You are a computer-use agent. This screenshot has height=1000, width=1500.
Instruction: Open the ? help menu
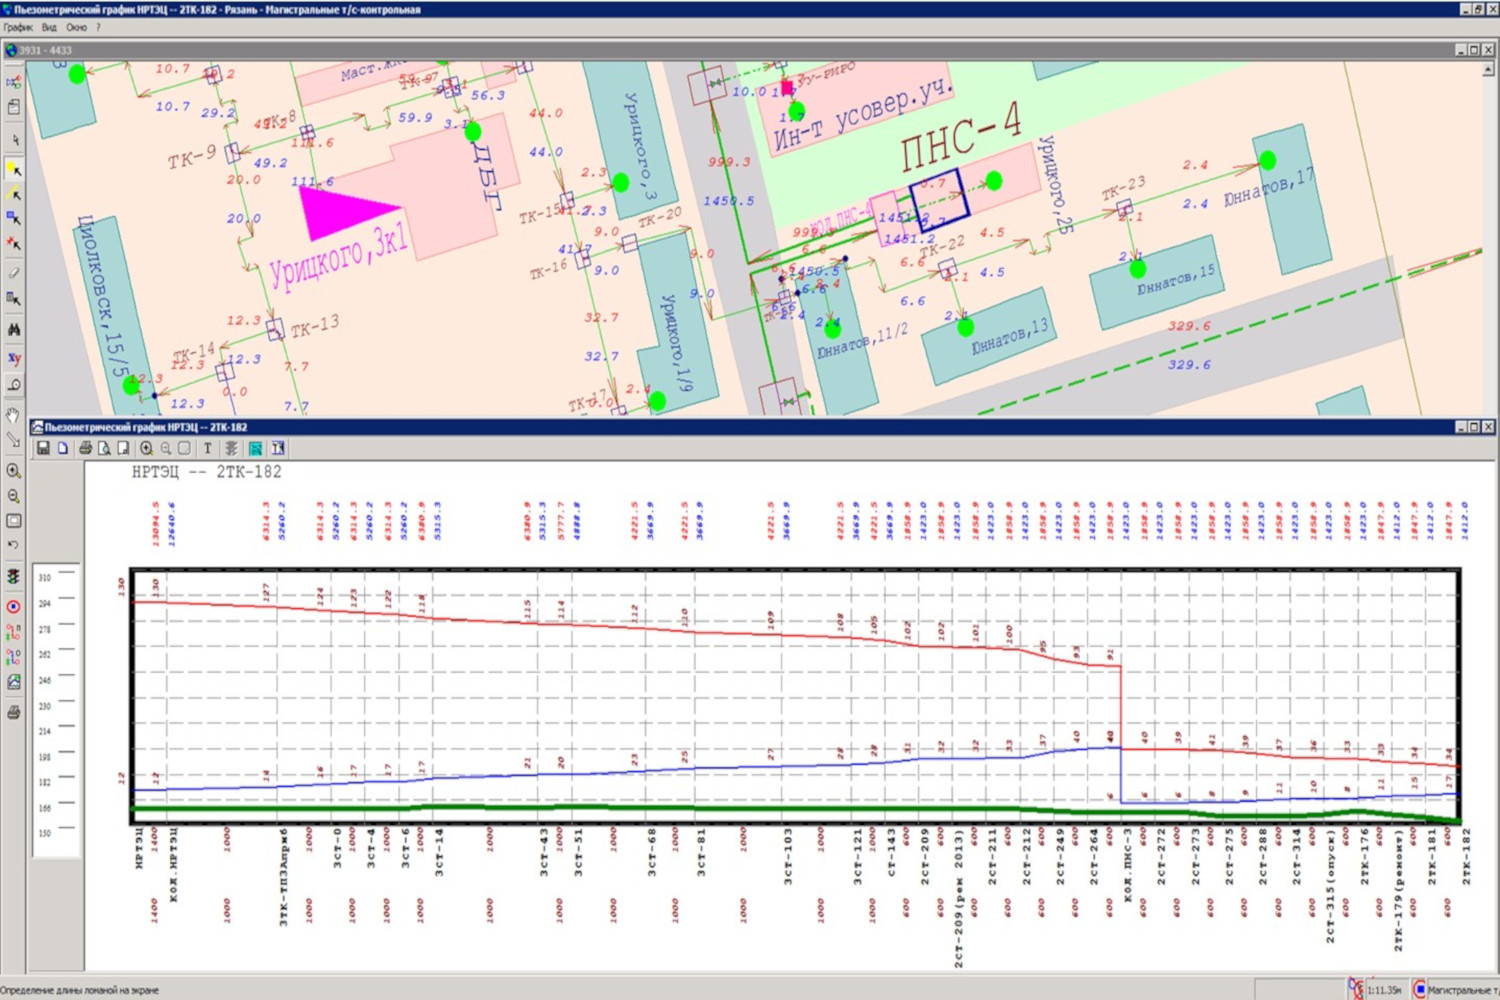(x=98, y=27)
